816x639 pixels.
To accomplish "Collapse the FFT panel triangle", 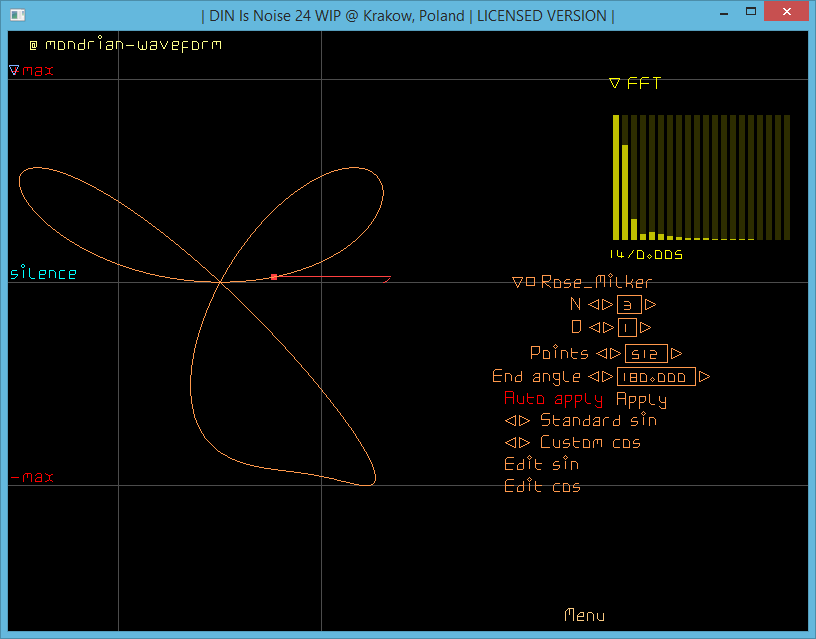I will pyautogui.click(x=615, y=84).
